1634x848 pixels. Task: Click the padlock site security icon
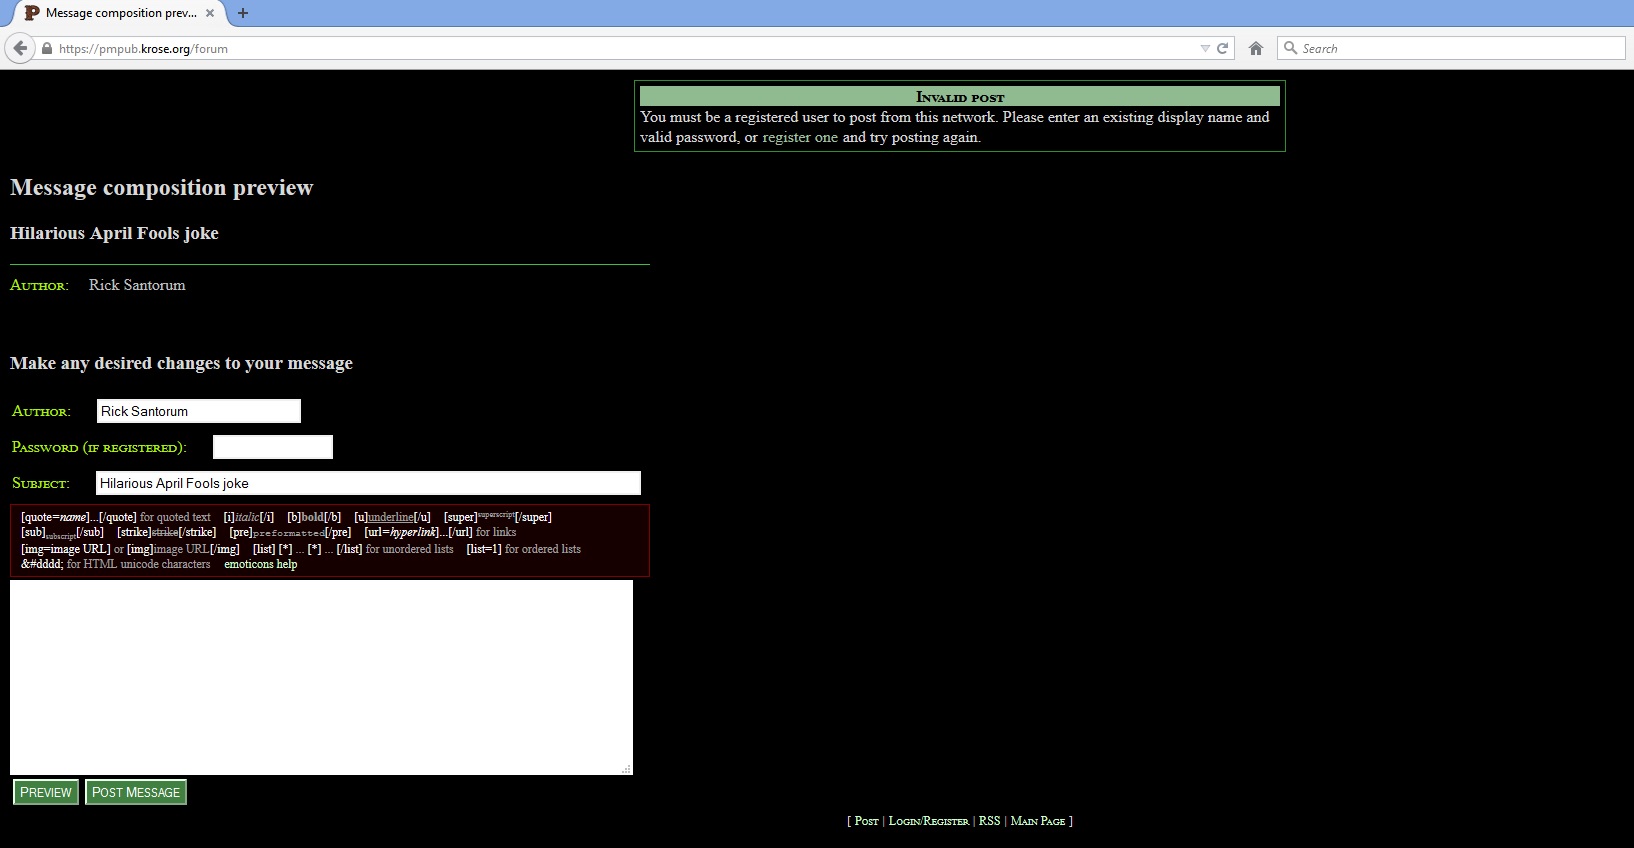[x=46, y=49]
